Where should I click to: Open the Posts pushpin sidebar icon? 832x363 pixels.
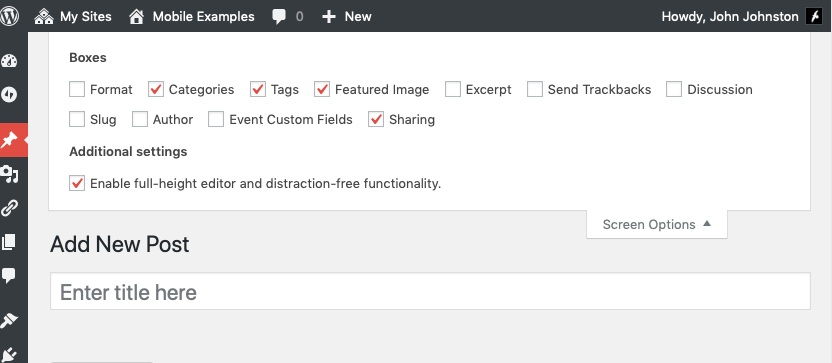(x=10, y=140)
